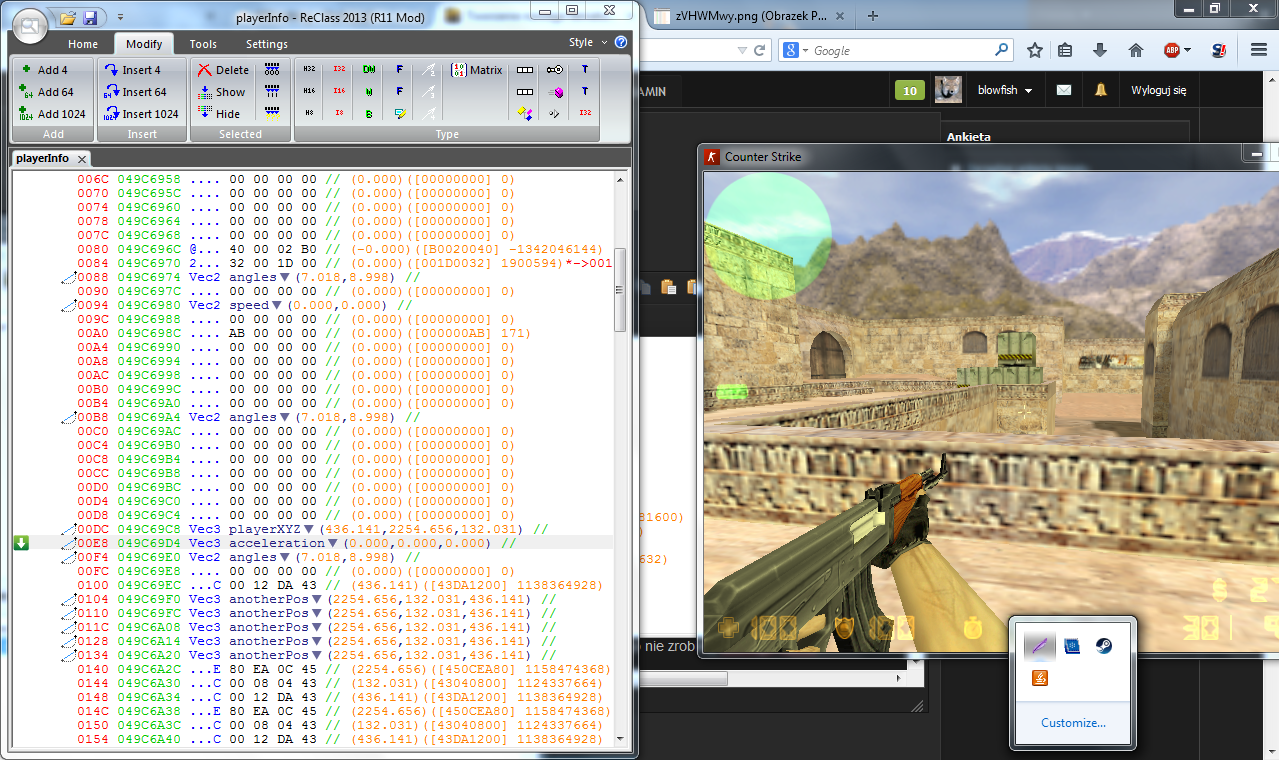Click Add 1024 bytes button
1279x760 pixels.
click(52, 114)
